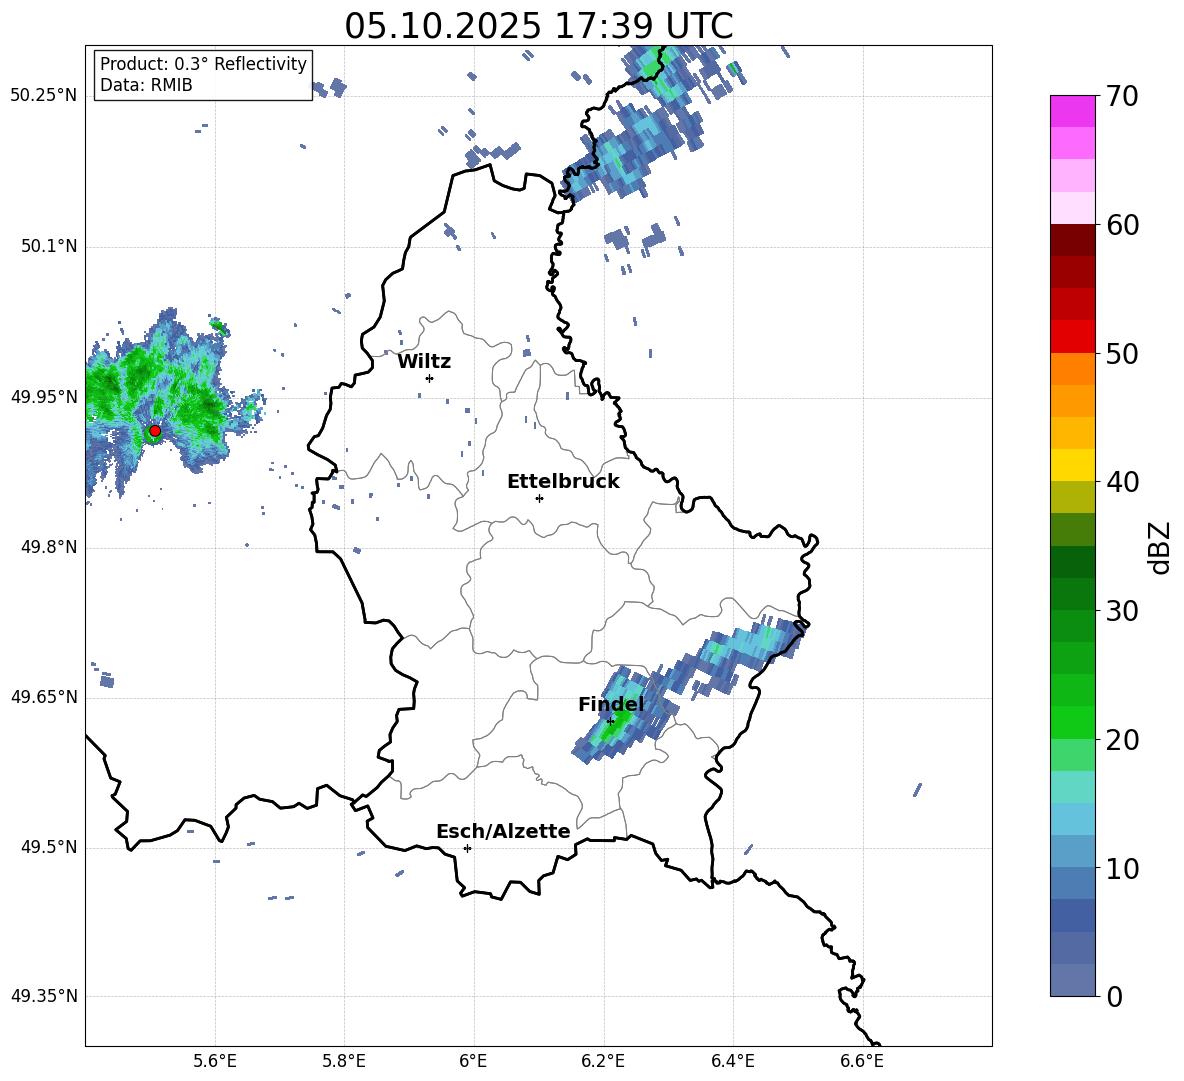Click the Esch/Alzette city label
This screenshot has width=1184, height=1081.
click(x=503, y=831)
